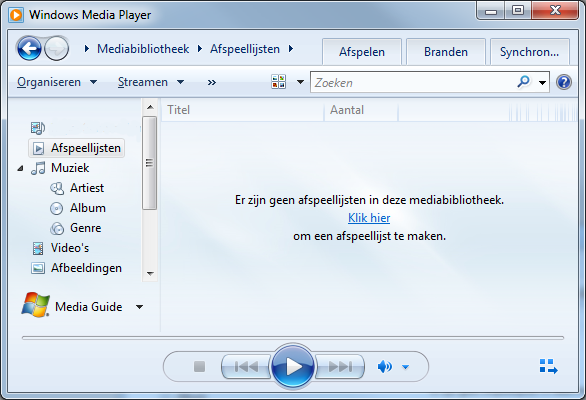Viewport: 586px width, 400px height.
Task: Click the navigation pane scroll up arrow
Action: (x=150, y=107)
